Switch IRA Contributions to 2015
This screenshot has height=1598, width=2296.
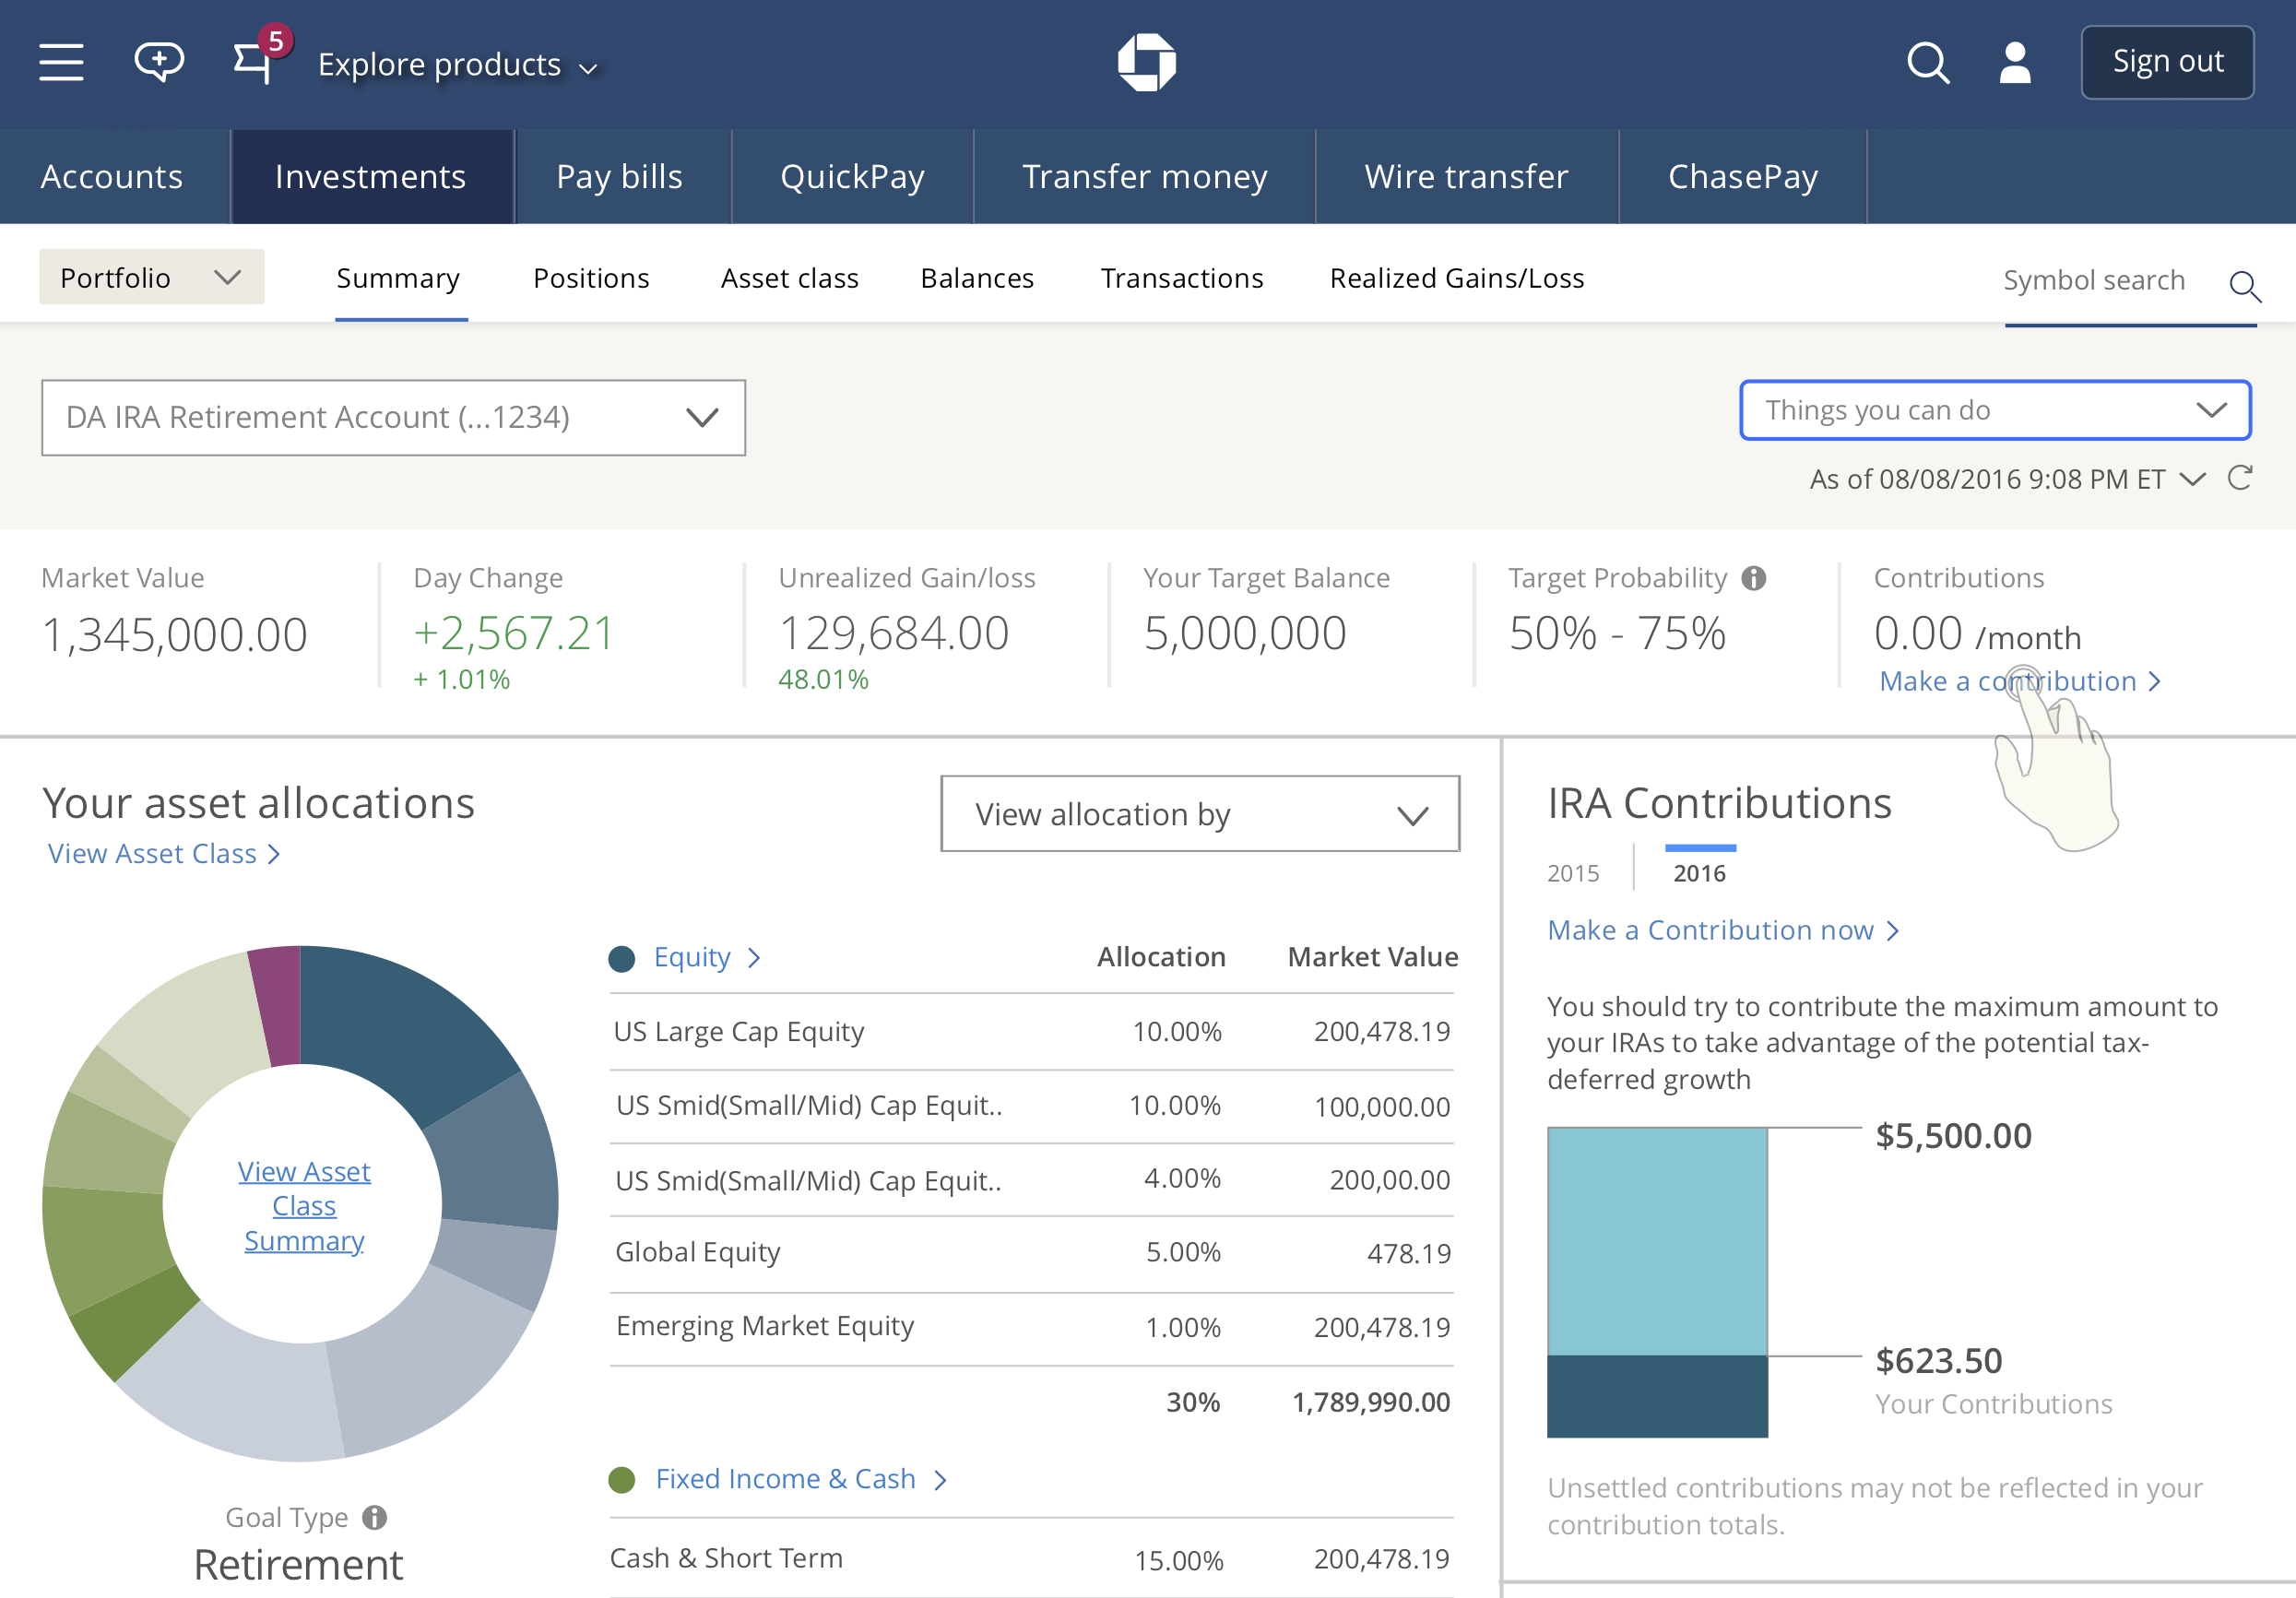pos(1573,873)
